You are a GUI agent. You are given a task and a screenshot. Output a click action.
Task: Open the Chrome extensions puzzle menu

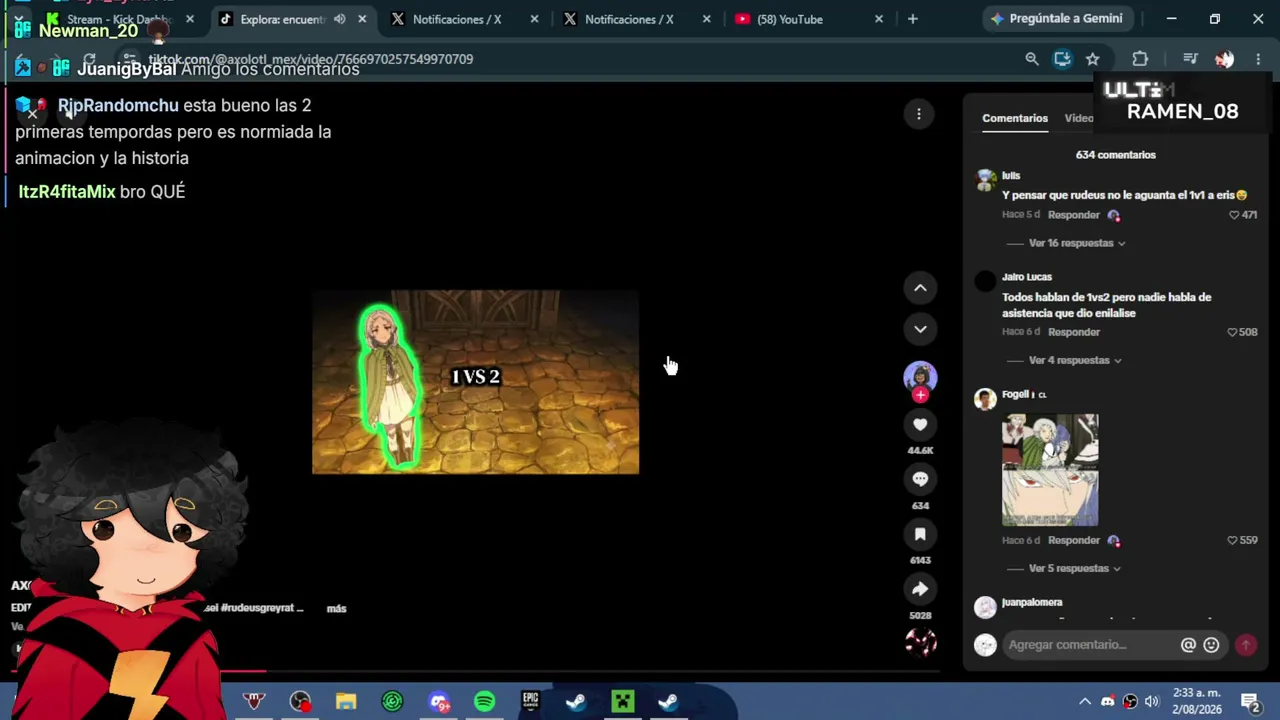(1140, 59)
